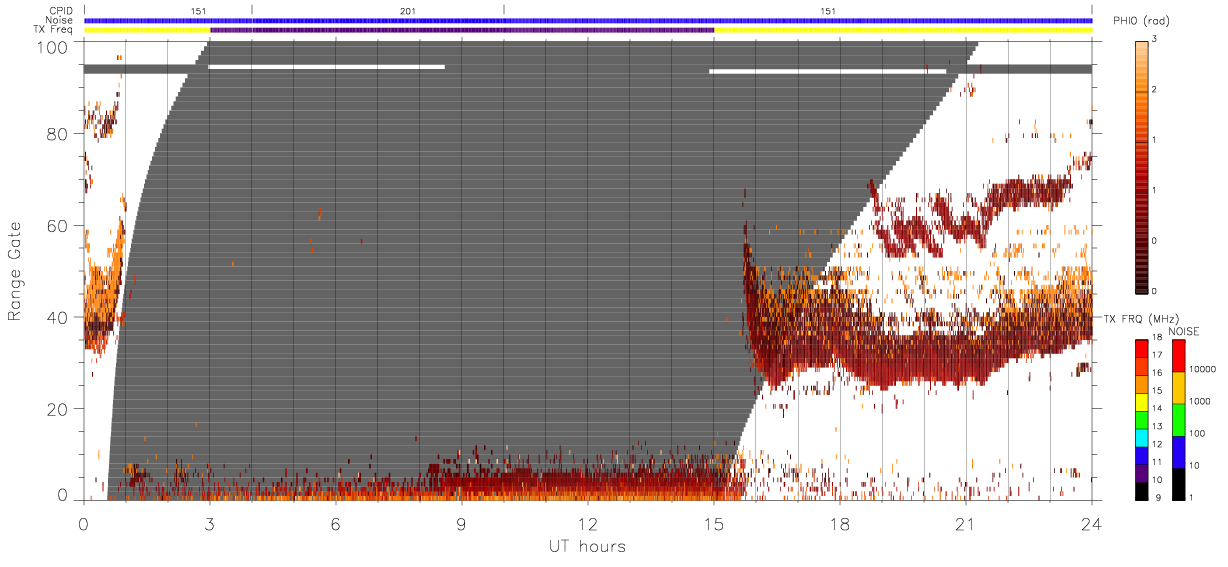Image resolution: width=1228 pixels, height=567 pixels.
Task: Click the black segment of TX FRQ legend
Action: 1142,492
